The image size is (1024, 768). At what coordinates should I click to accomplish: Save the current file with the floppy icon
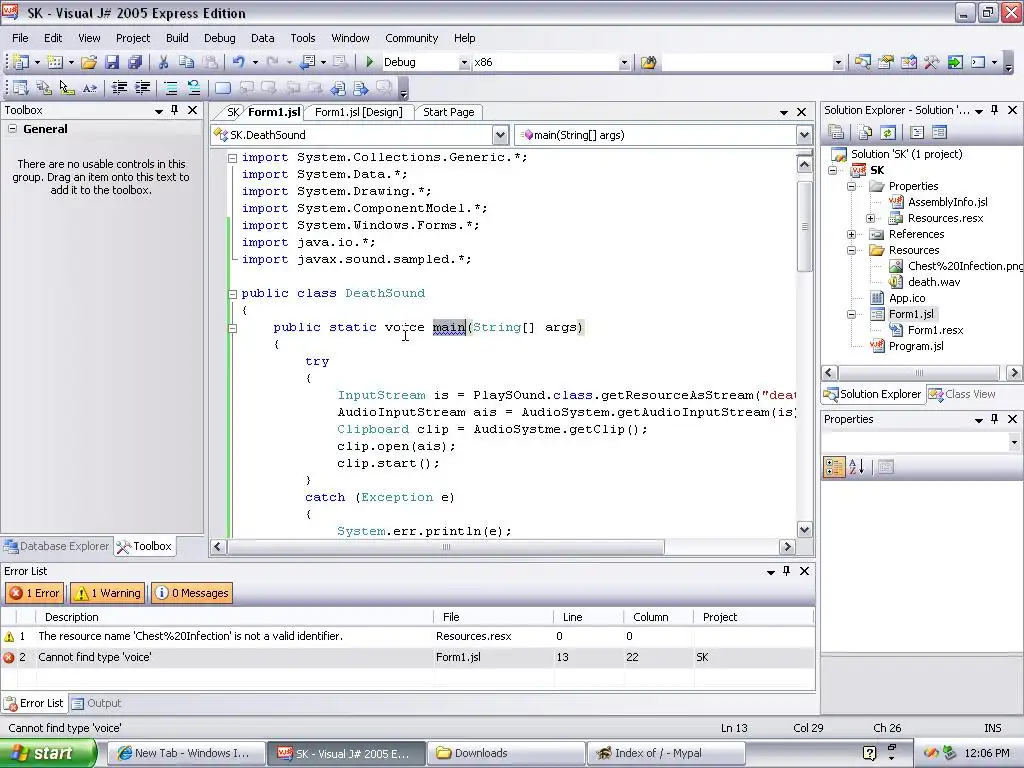(x=112, y=62)
